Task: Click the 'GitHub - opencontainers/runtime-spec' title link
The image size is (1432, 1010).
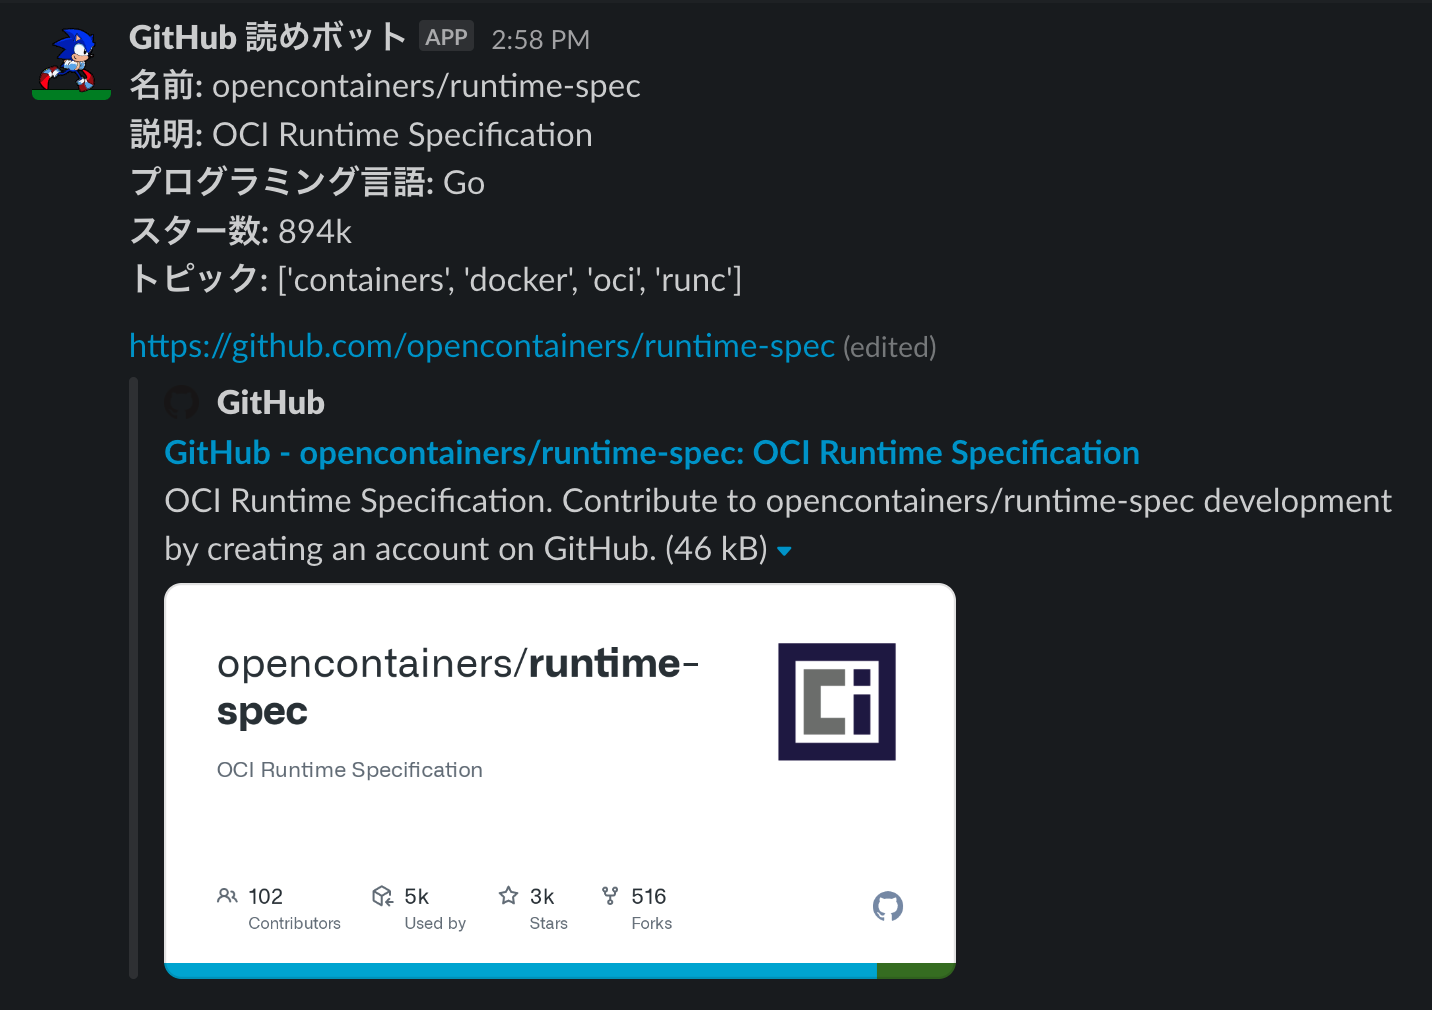Action: pos(651,452)
